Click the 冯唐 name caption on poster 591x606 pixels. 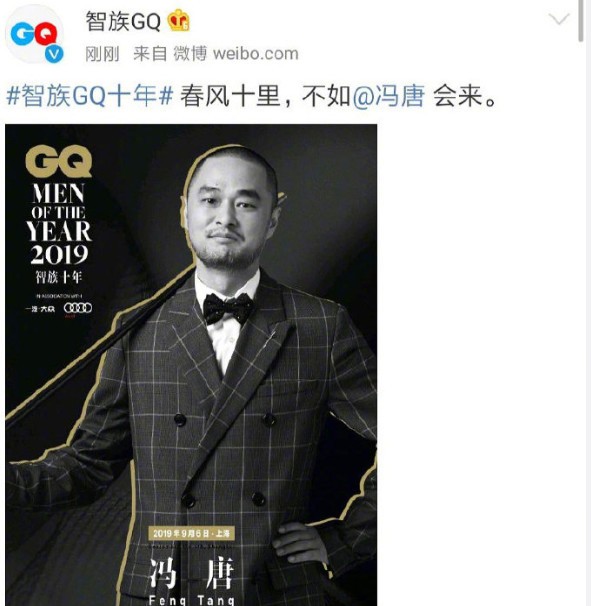coord(192,573)
